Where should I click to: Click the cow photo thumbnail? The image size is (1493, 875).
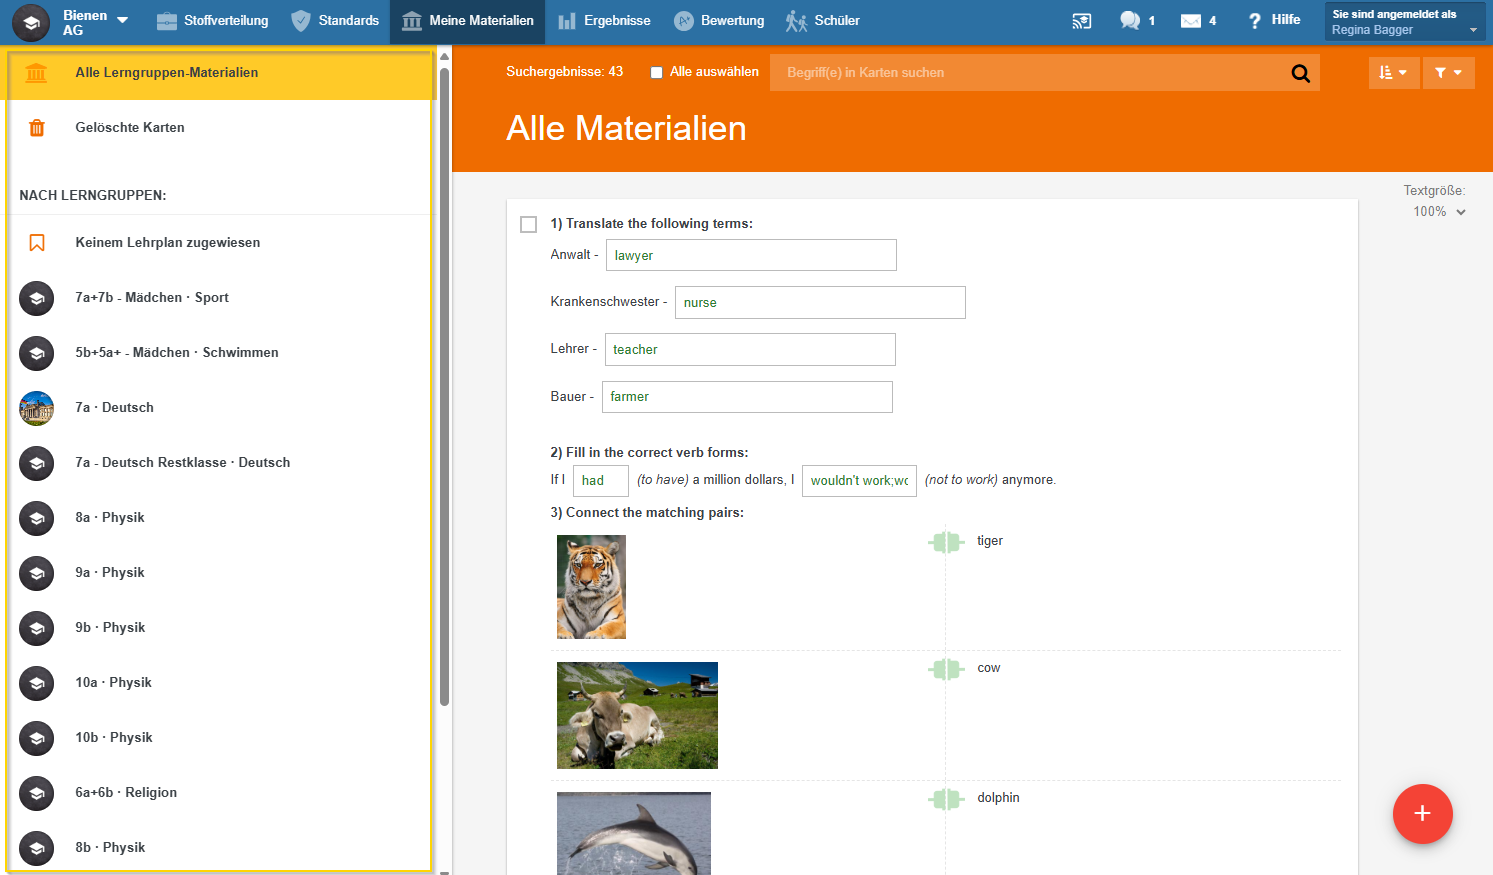click(x=637, y=715)
